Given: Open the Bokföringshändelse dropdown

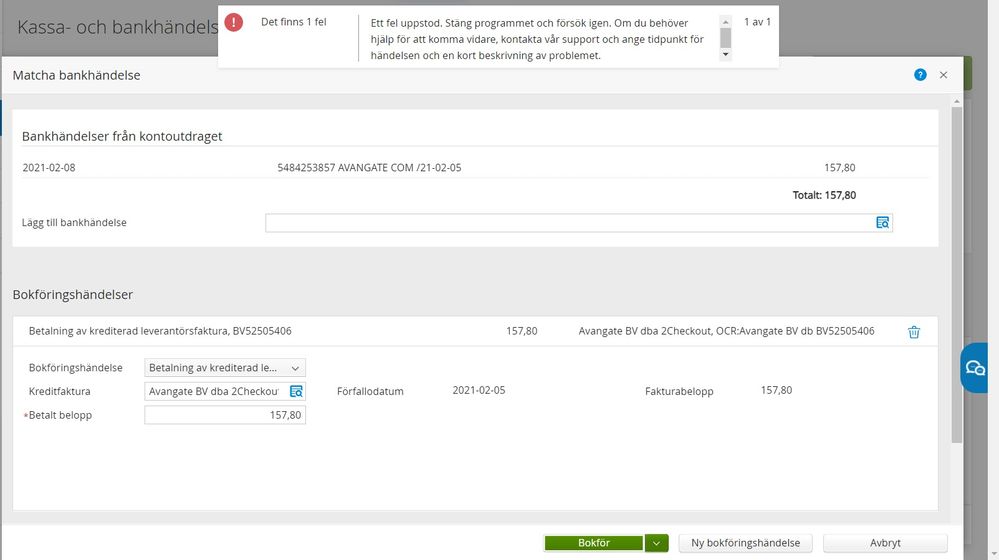Looking at the screenshot, I should click(225, 368).
